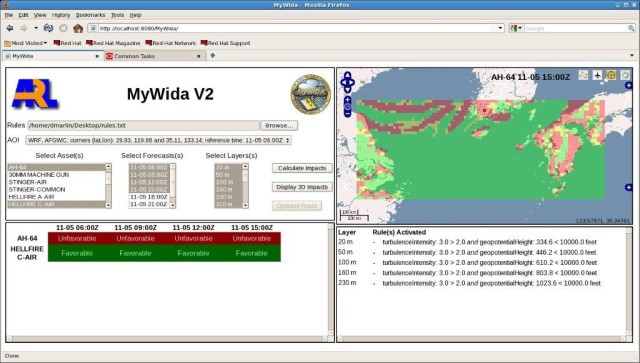Click the Rules file path field
The height and width of the screenshot is (363, 640).
pyautogui.click(x=143, y=125)
